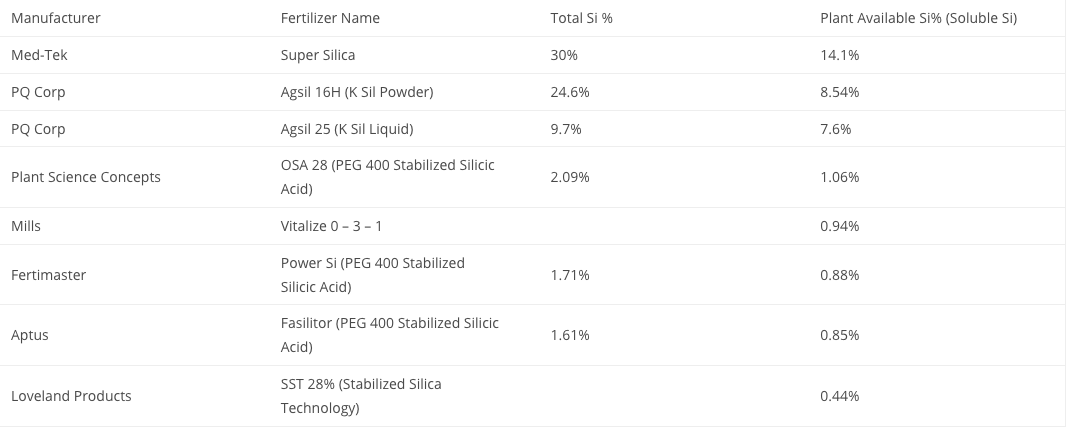Screen dimensions: 1071x430
Task: Click the Agsil 16H (K Sil Powder) cell
Action: pos(357,92)
